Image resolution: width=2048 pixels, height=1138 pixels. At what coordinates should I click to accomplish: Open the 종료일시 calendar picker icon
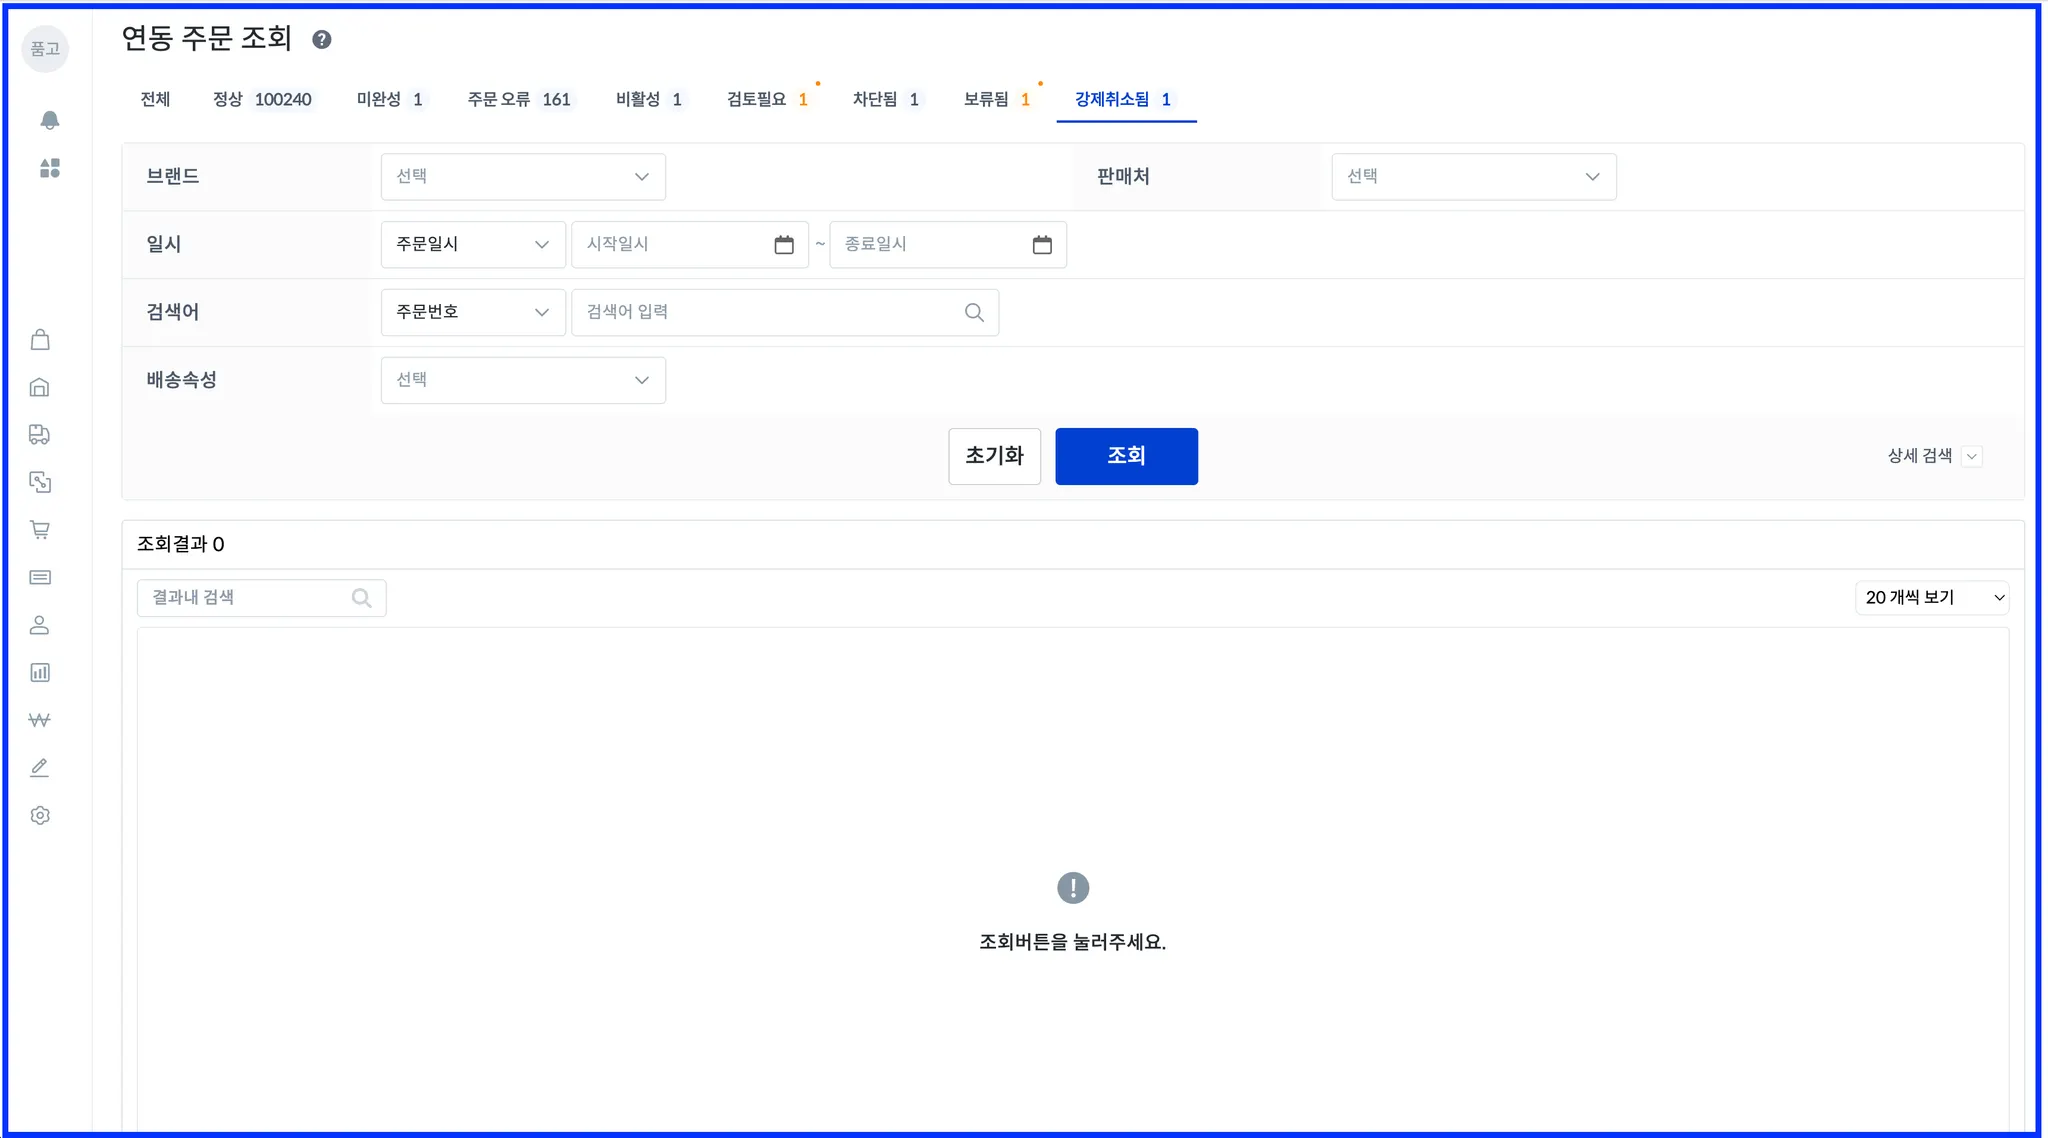[x=1042, y=245]
